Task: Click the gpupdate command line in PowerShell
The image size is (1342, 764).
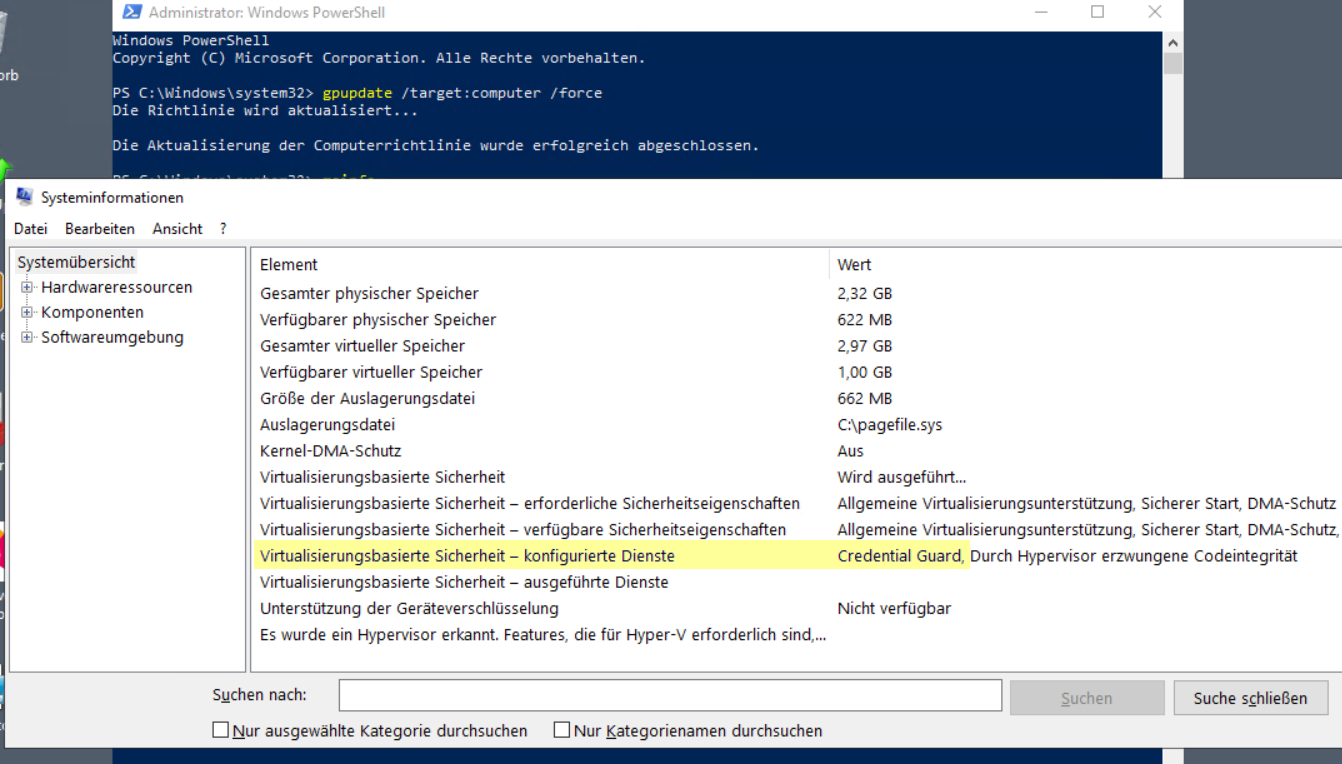Action: 357,93
